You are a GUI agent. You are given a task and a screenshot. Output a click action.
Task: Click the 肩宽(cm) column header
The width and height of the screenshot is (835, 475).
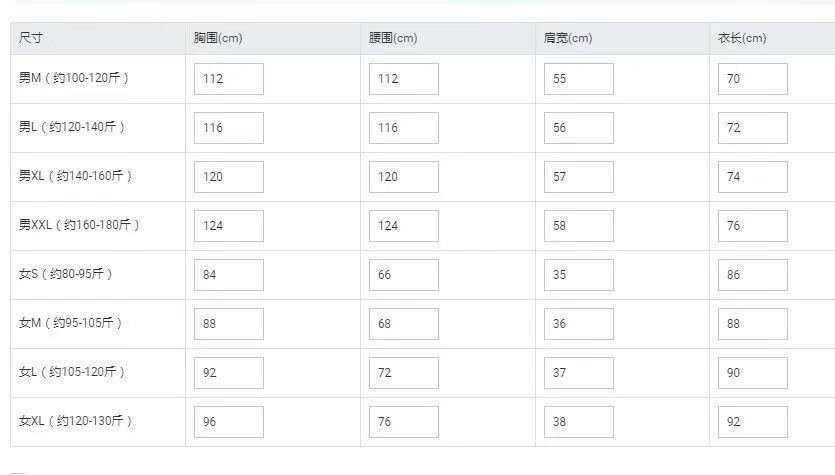(x=568, y=38)
